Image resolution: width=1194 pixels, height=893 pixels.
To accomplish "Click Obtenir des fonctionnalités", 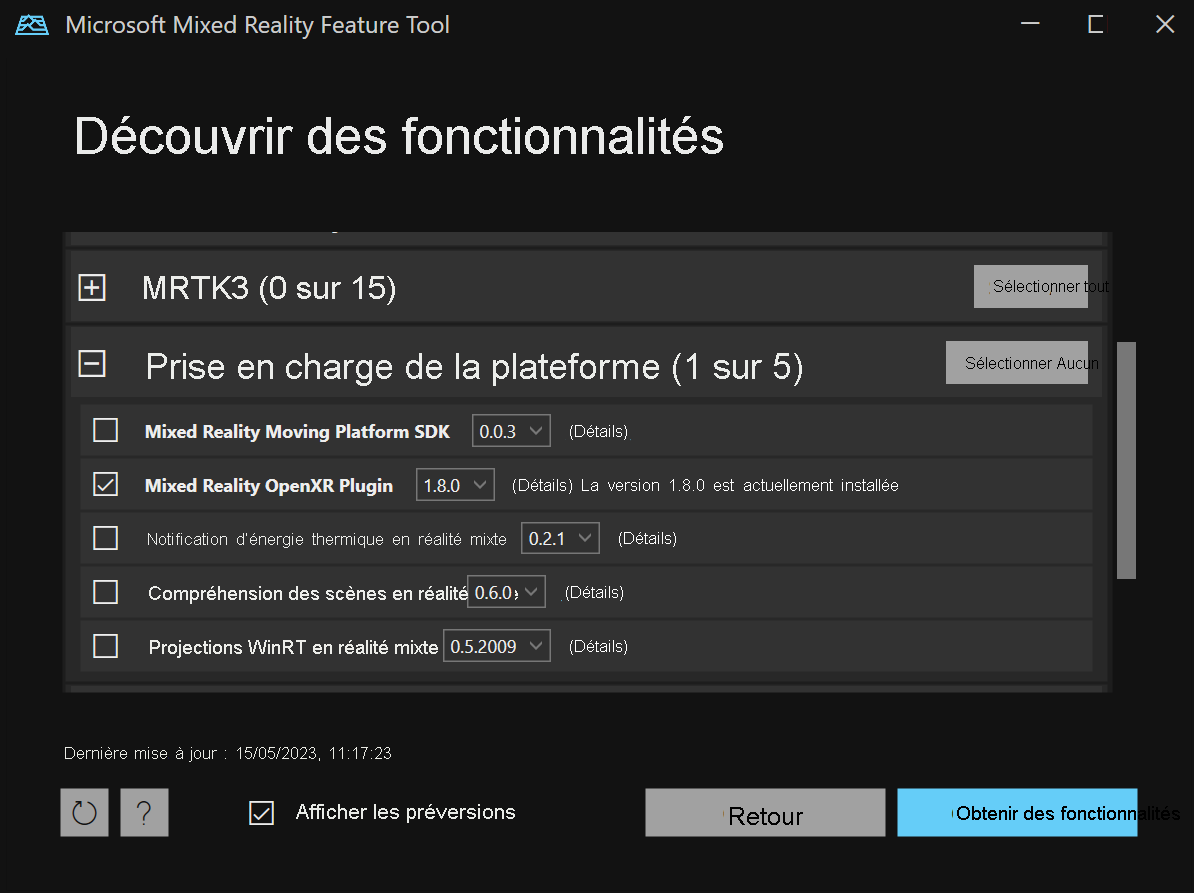I will point(1017,812).
